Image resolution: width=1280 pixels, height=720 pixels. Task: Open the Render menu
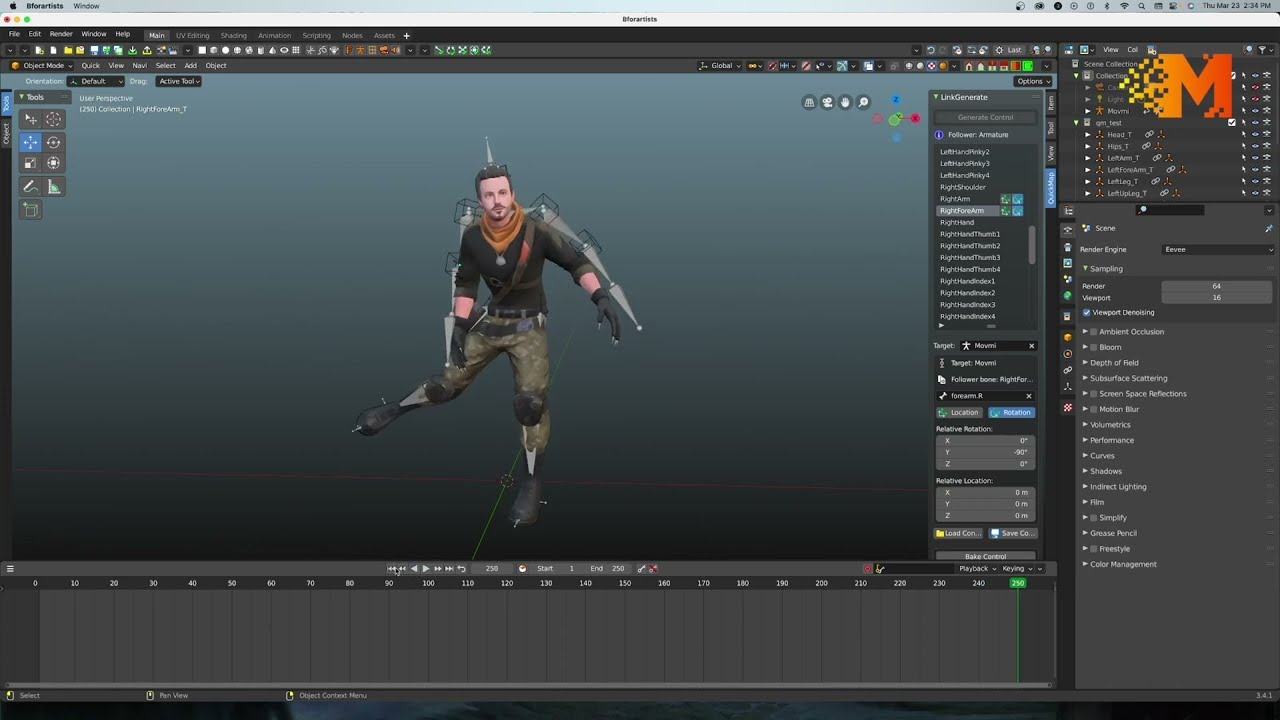click(61, 34)
